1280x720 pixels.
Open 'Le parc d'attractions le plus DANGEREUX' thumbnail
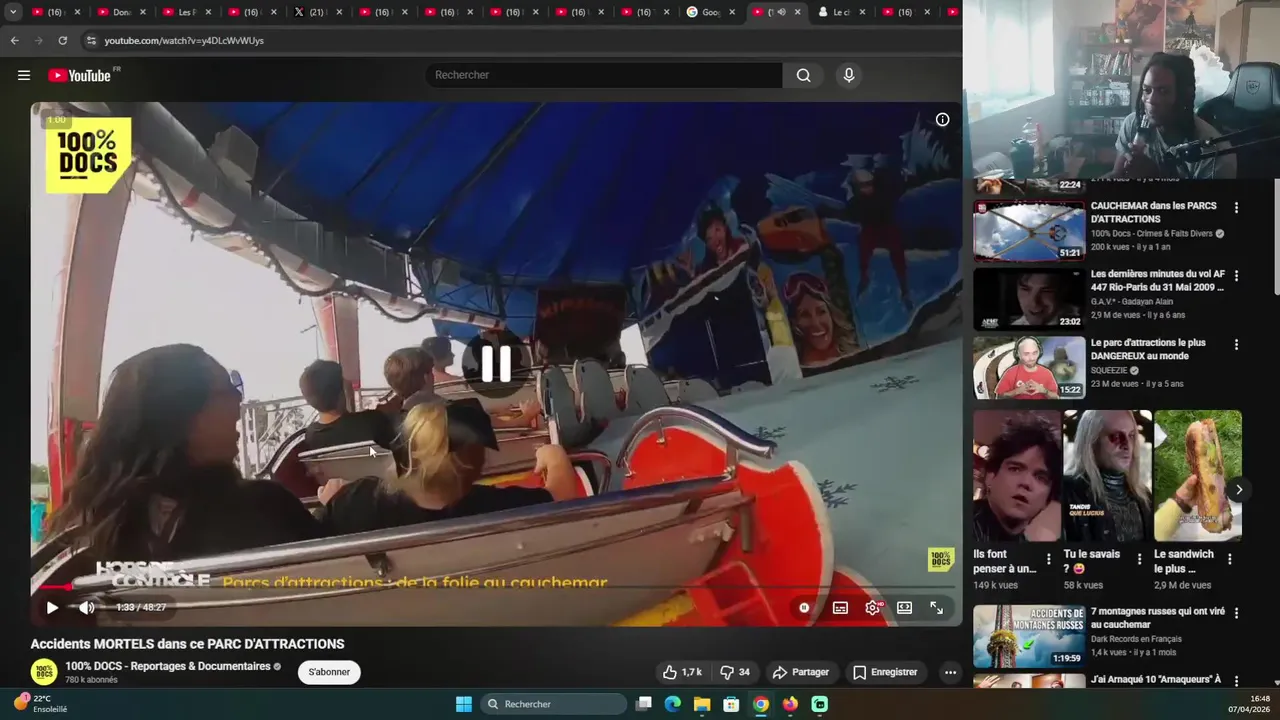tap(1029, 367)
